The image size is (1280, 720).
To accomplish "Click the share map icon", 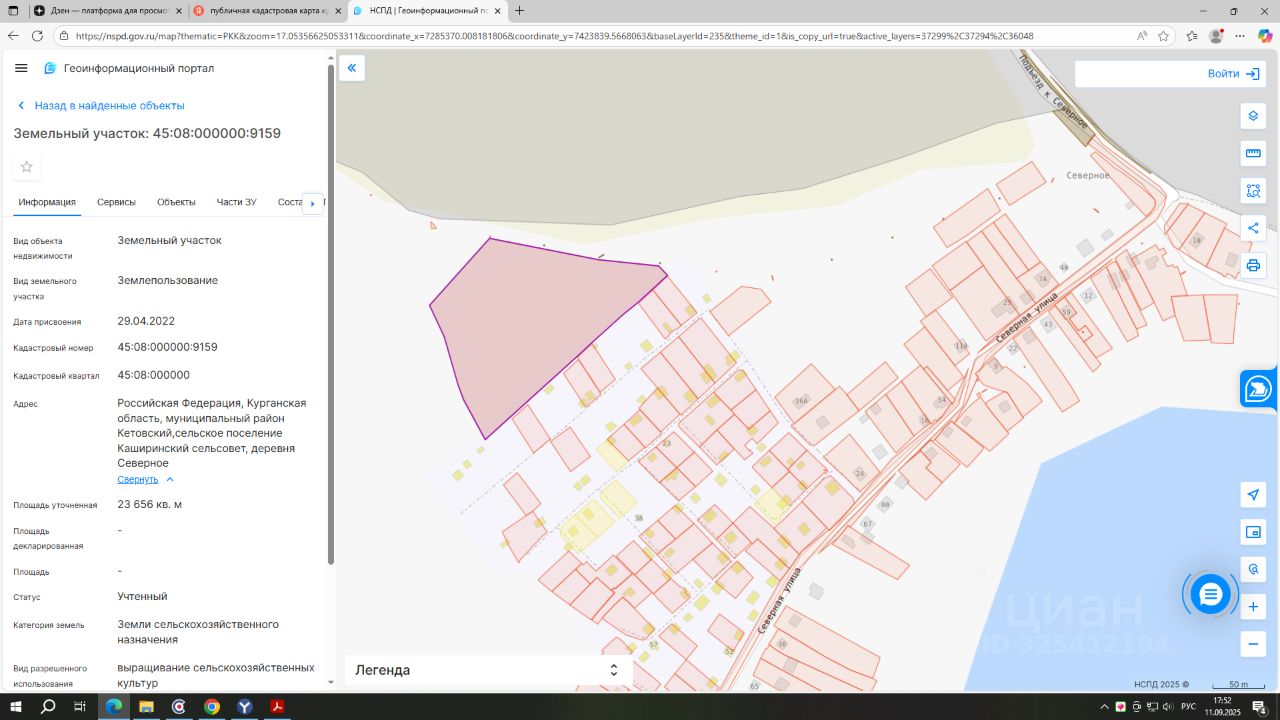I will coord(1253,228).
